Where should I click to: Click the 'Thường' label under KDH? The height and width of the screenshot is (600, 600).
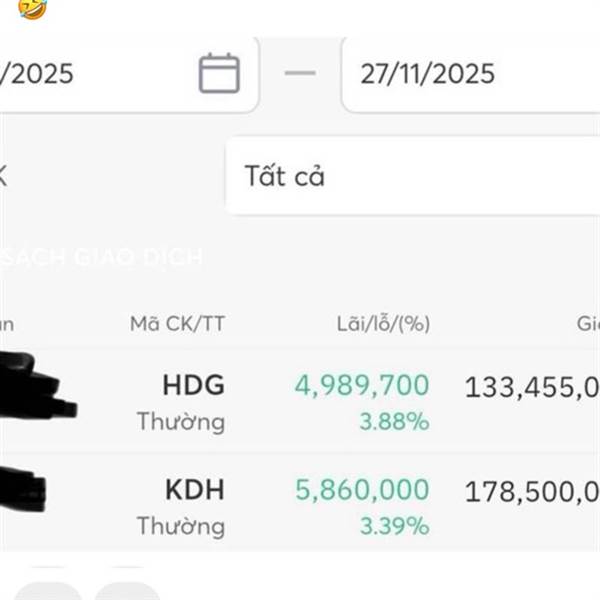181,527
